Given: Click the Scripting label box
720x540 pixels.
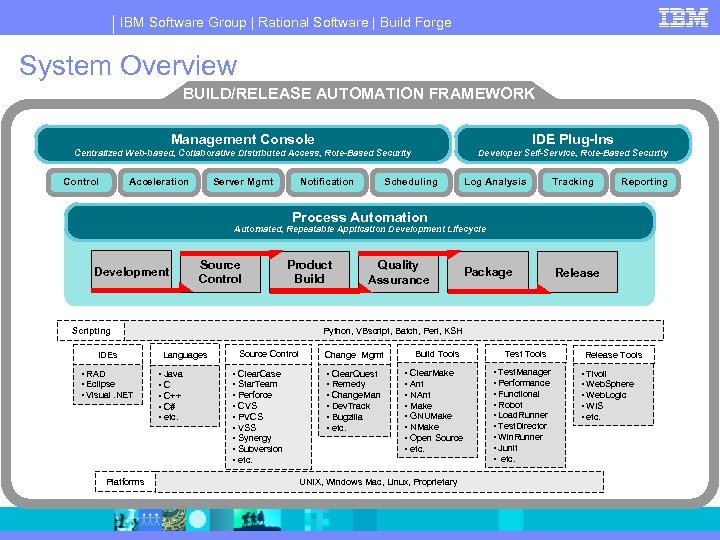Looking at the screenshot, I should coord(91,331).
